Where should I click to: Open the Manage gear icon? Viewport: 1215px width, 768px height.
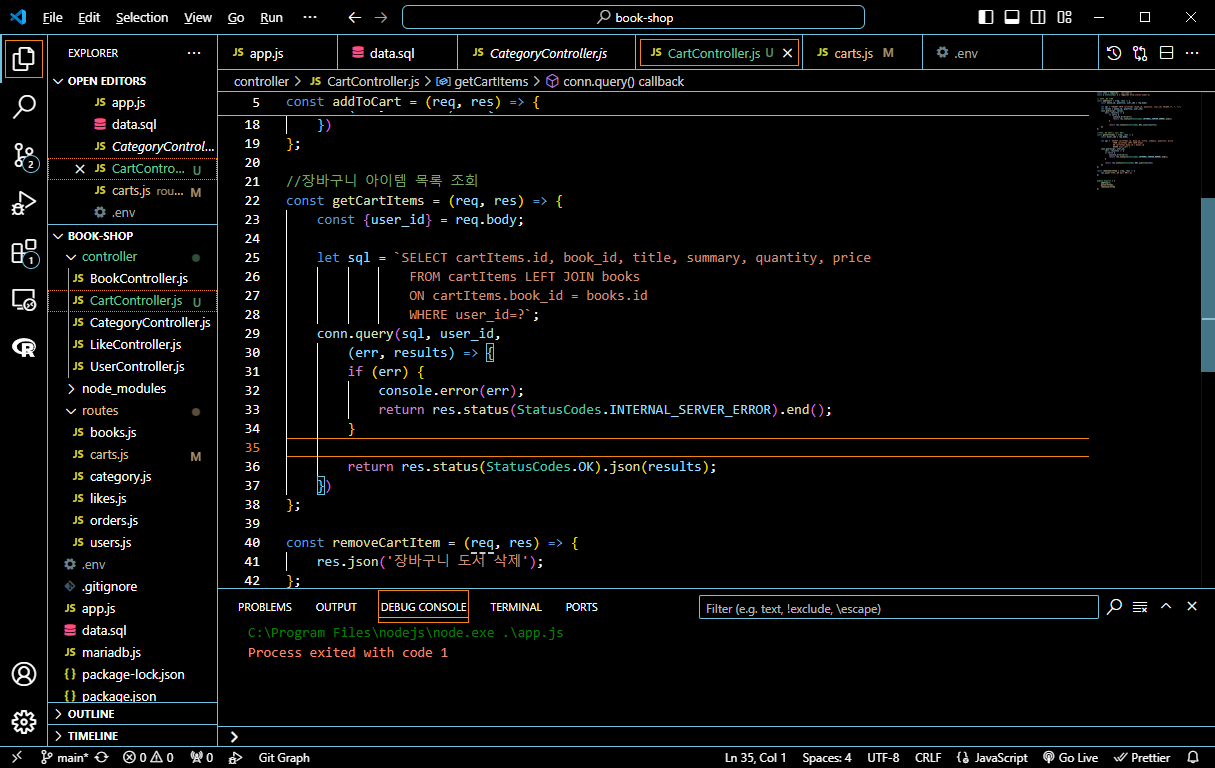click(24, 722)
